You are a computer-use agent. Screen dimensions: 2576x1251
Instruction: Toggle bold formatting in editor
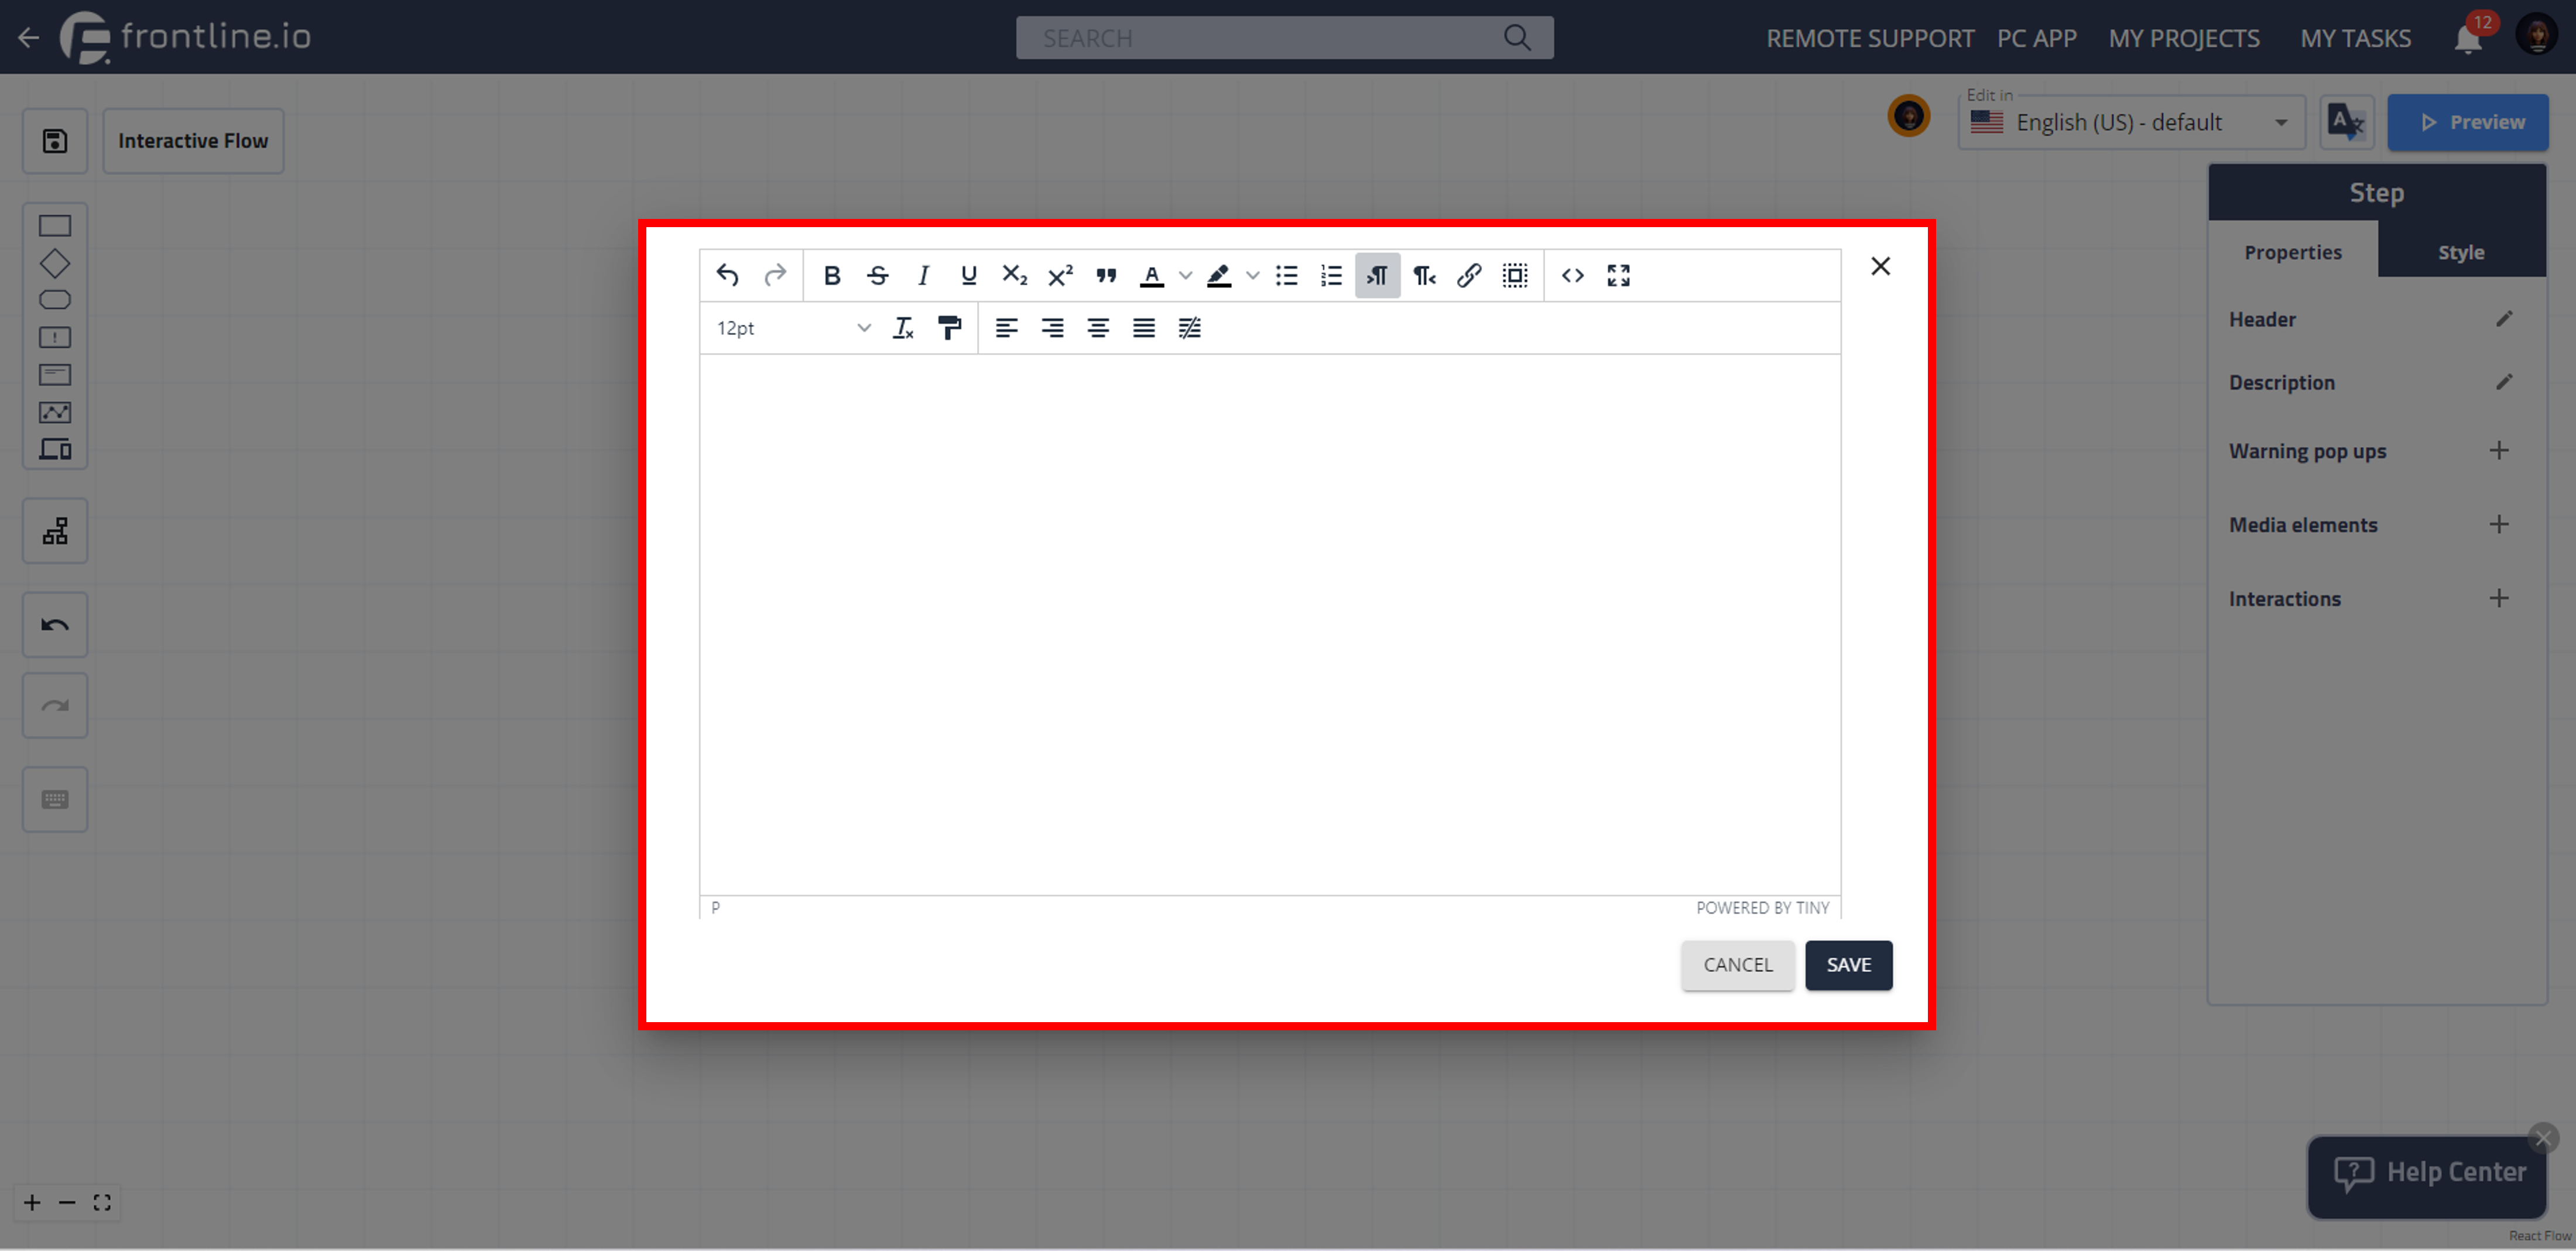pyautogui.click(x=831, y=275)
